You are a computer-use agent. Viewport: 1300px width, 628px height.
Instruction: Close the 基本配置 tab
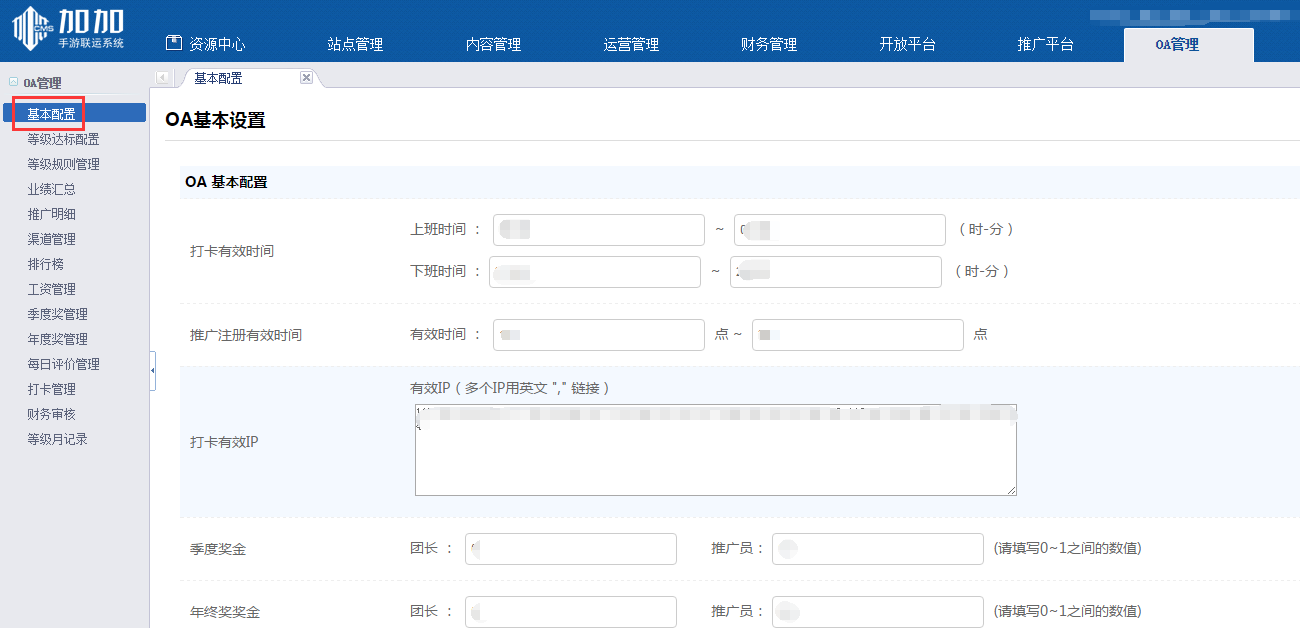coord(306,78)
